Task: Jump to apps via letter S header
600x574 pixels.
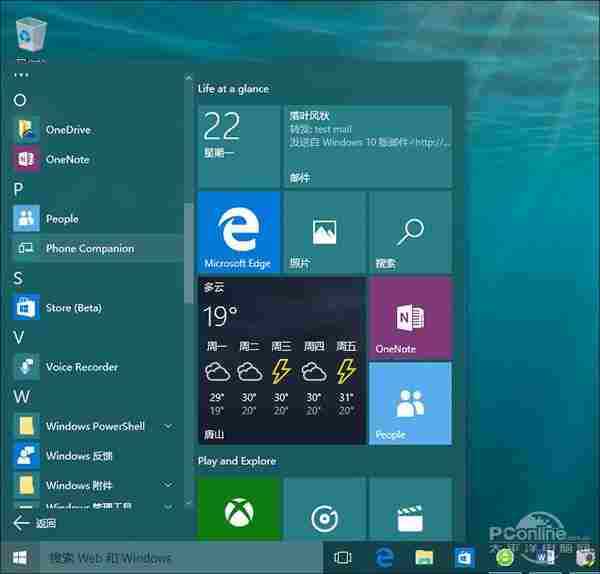Action: (x=18, y=278)
